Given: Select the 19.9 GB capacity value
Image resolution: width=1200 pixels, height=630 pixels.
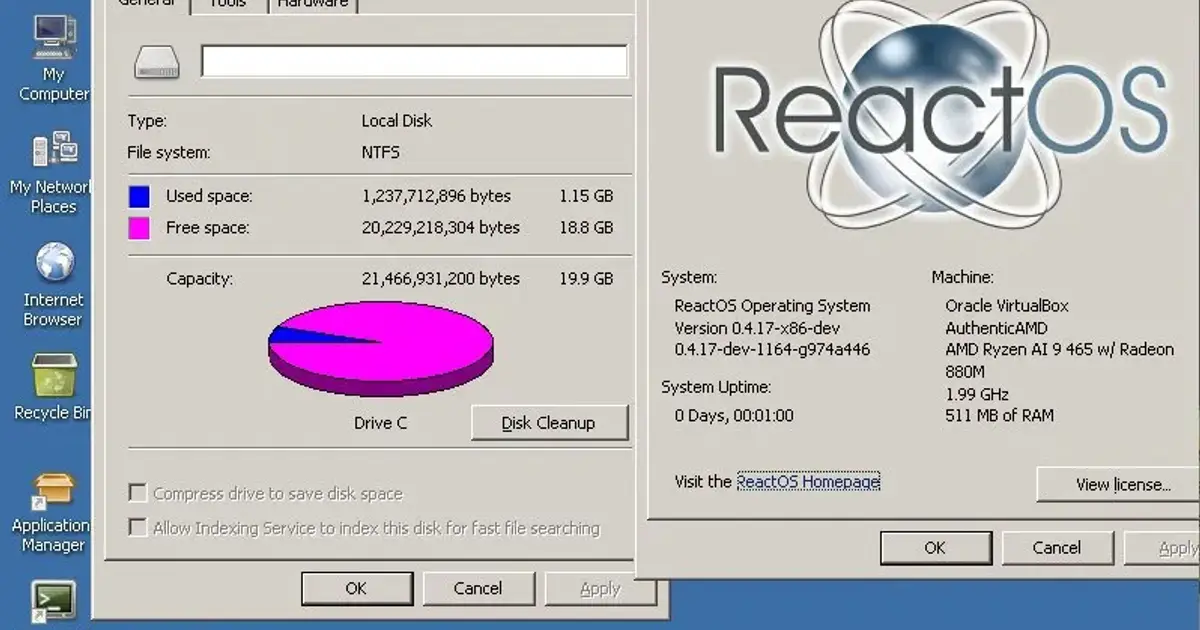Looking at the screenshot, I should pyautogui.click(x=586, y=279).
